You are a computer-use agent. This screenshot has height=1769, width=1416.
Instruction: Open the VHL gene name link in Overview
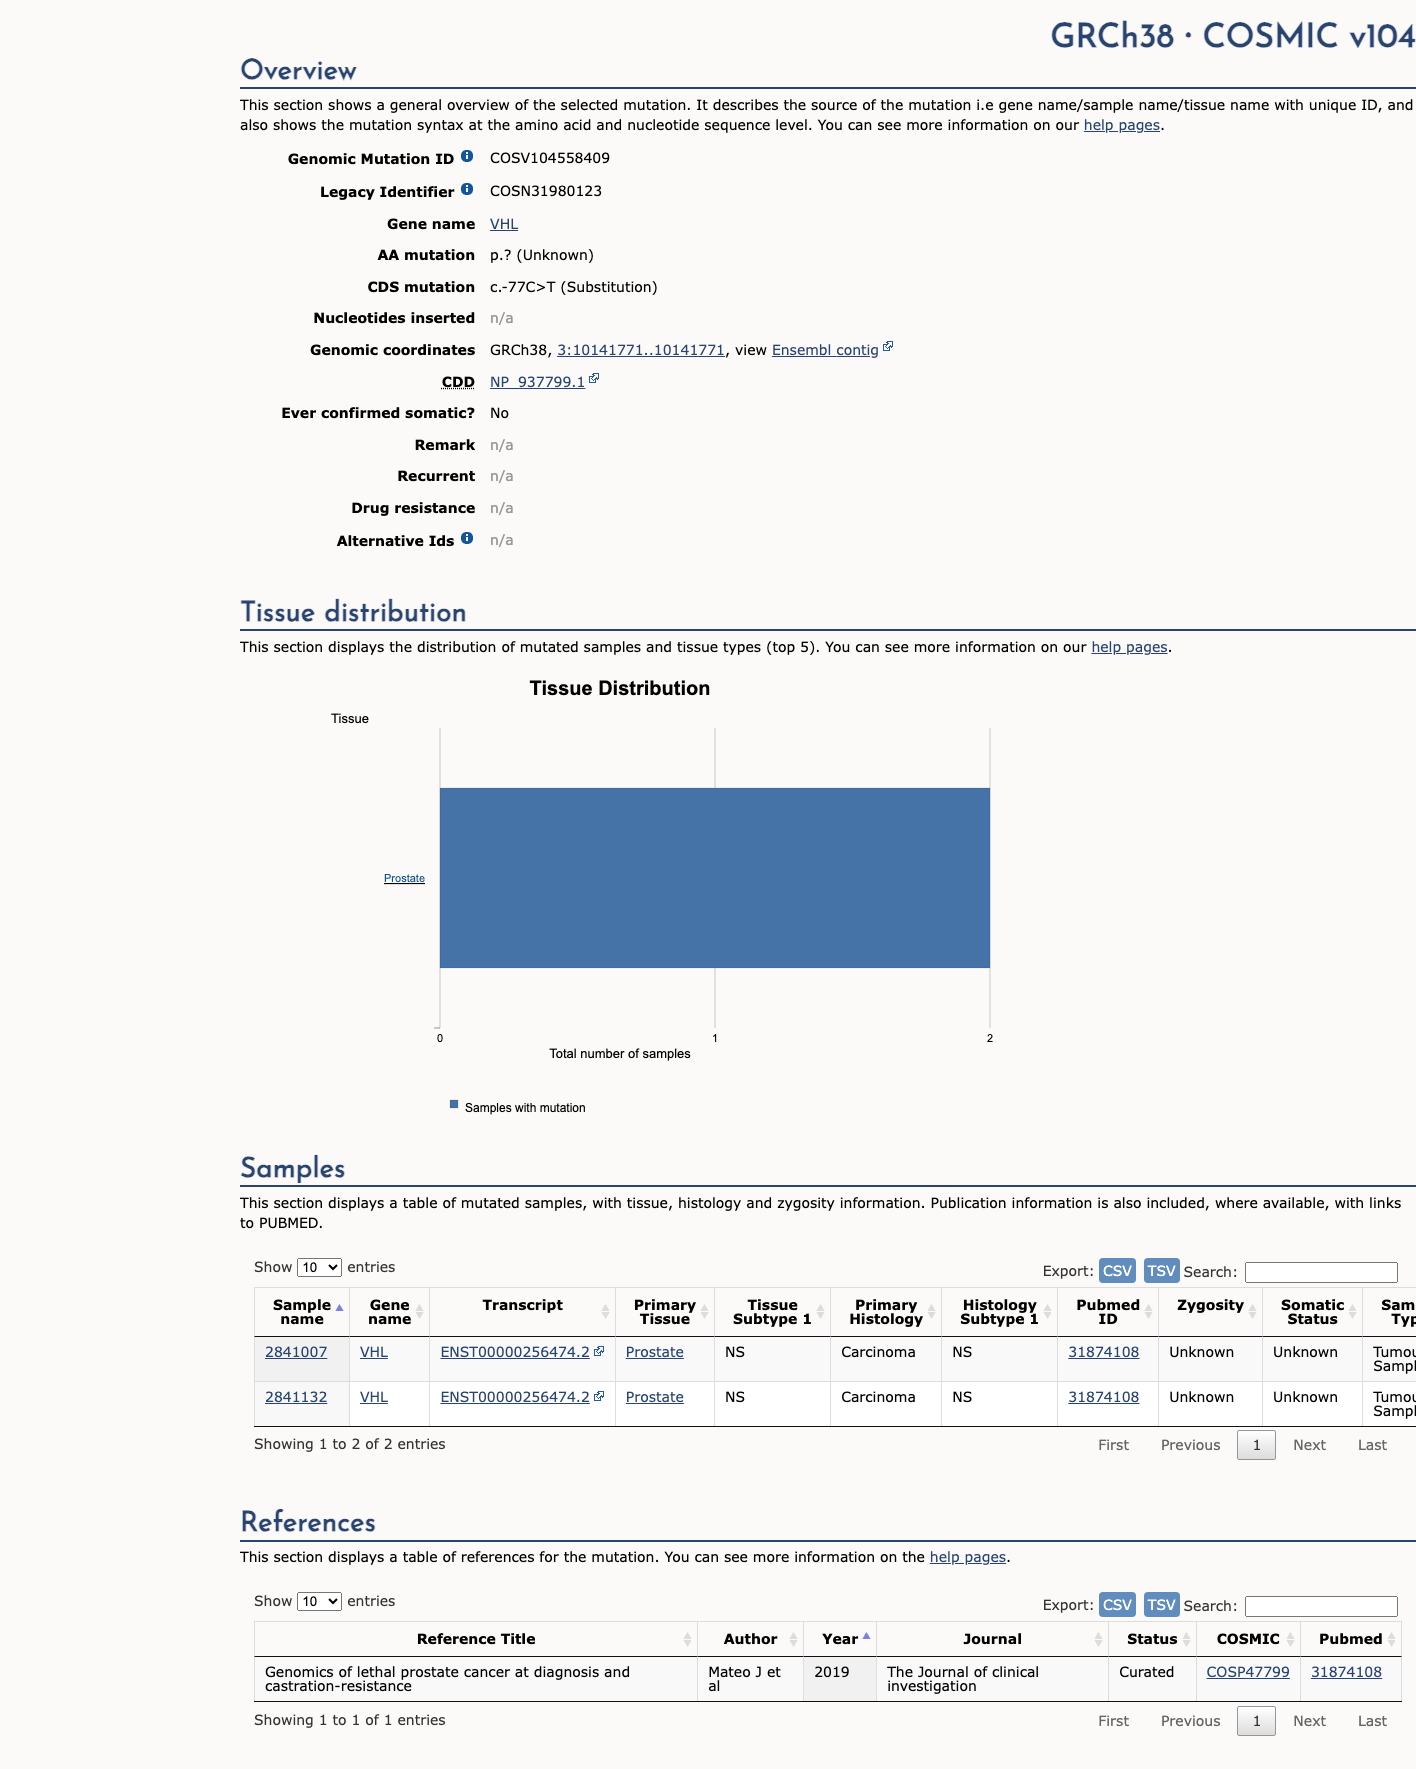(x=504, y=224)
